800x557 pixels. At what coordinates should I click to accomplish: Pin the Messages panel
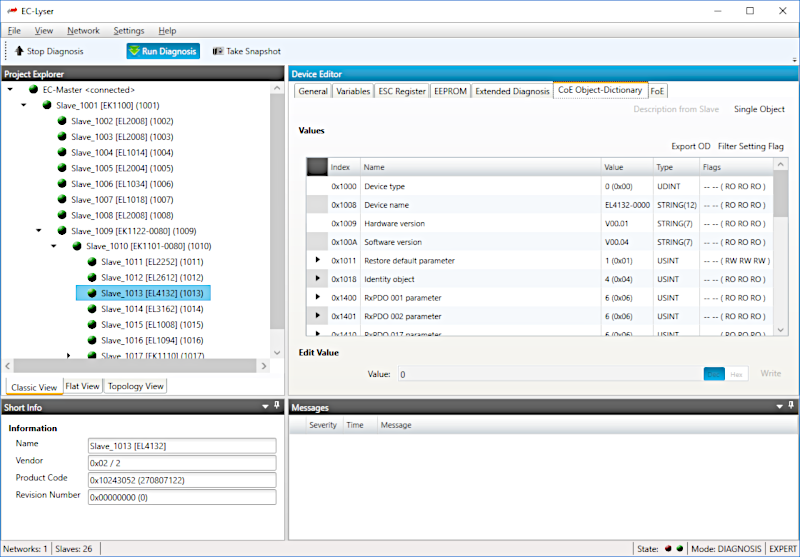(790, 407)
